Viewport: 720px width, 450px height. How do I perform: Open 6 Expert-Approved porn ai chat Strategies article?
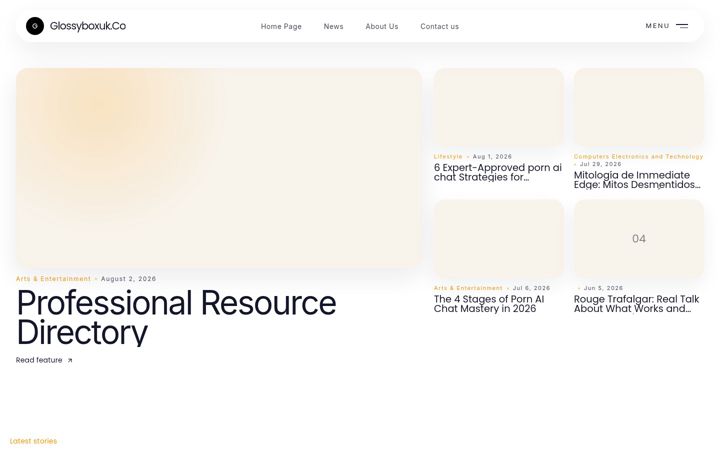click(x=498, y=172)
